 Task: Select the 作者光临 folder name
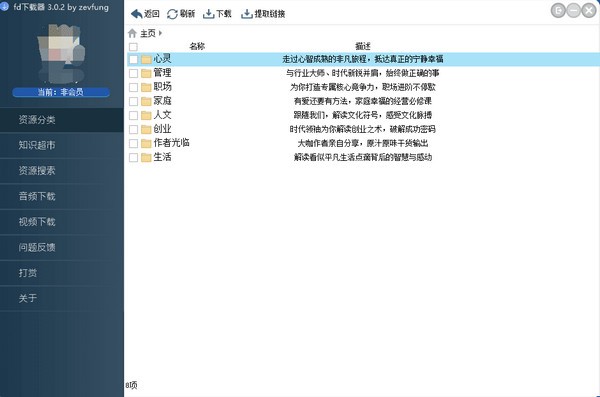(x=171, y=143)
